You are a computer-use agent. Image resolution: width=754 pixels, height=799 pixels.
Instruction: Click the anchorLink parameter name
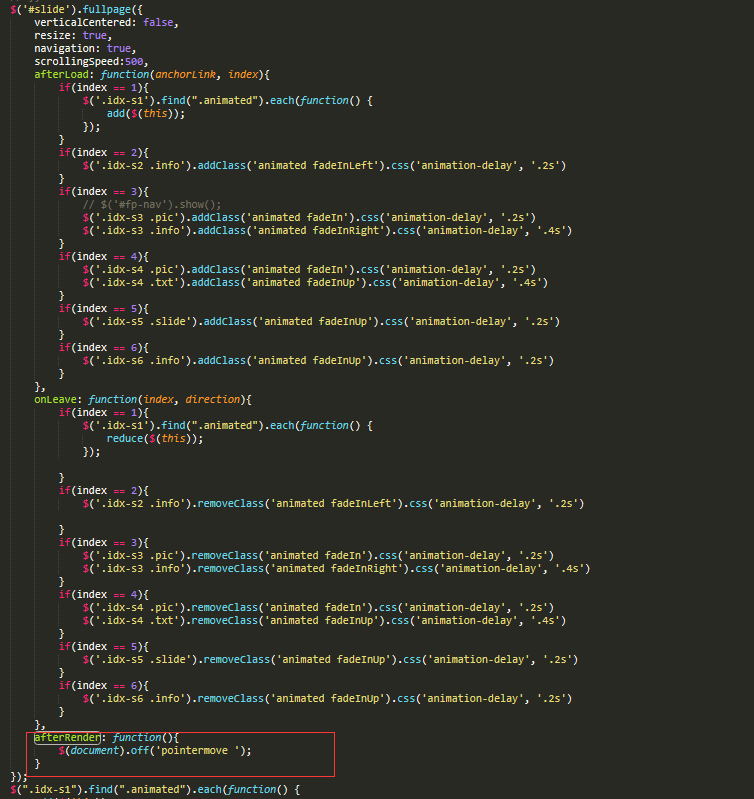[x=185, y=74]
